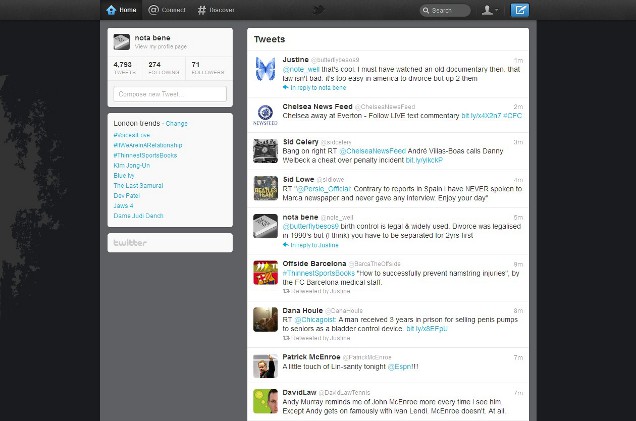Open the 274 Following count
Screen dimensions: 636x421
(x=164, y=68)
